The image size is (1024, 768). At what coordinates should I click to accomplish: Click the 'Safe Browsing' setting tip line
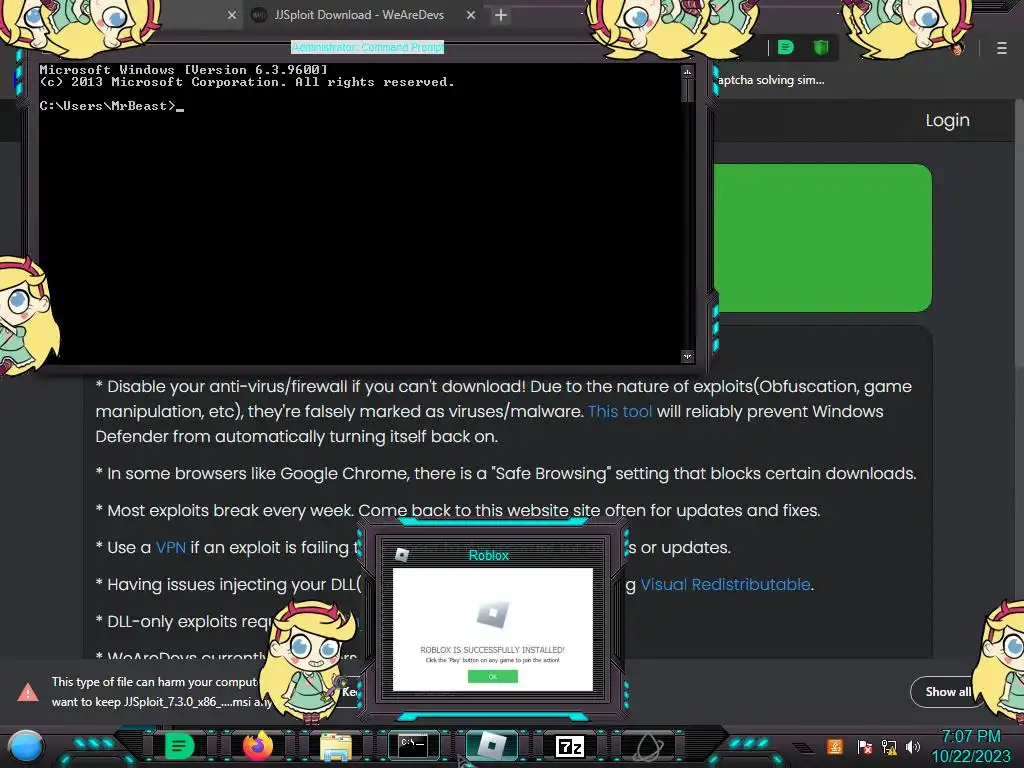[x=506, y=473]
